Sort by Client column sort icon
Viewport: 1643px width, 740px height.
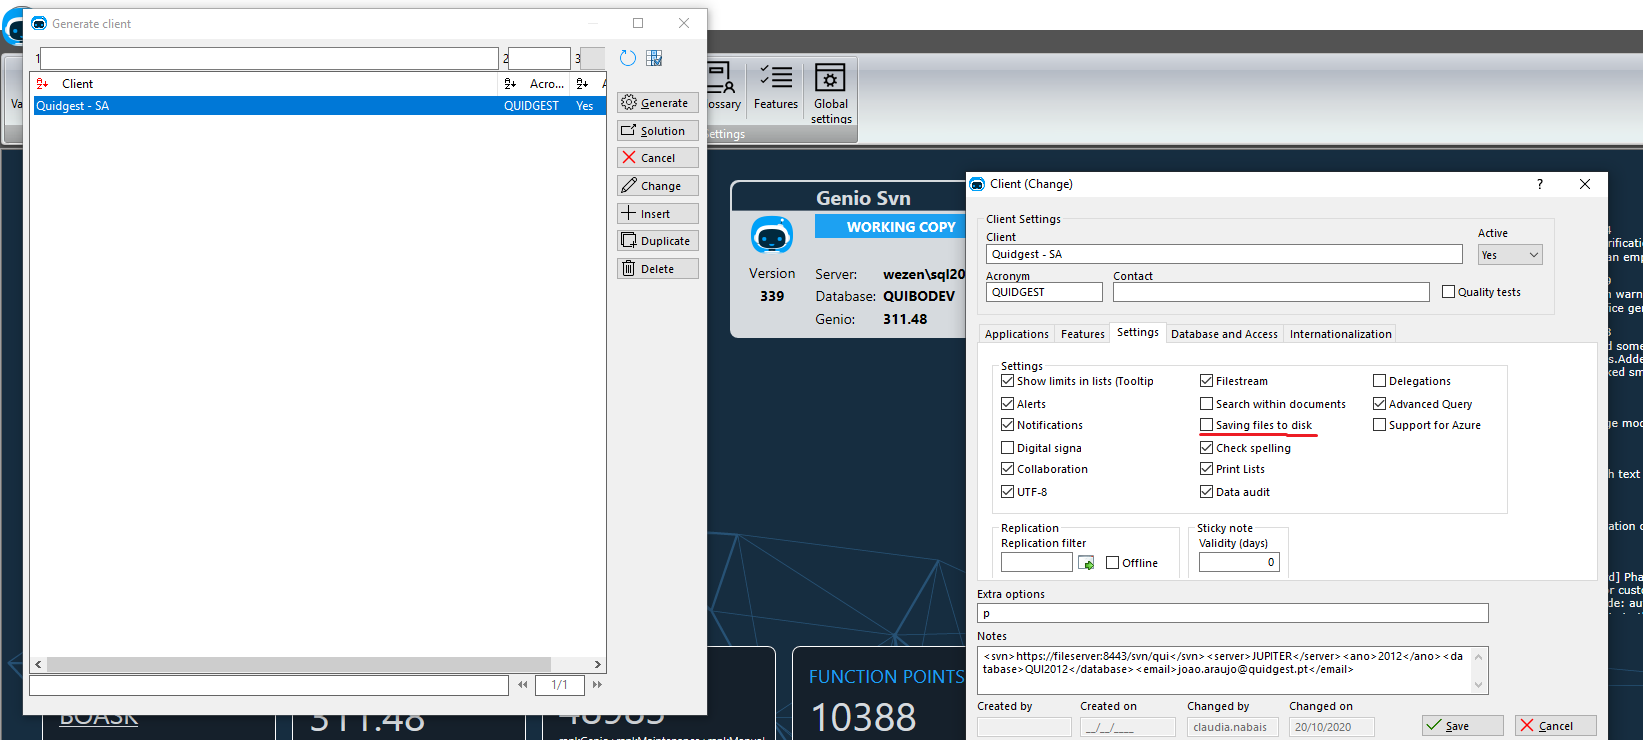42,84
